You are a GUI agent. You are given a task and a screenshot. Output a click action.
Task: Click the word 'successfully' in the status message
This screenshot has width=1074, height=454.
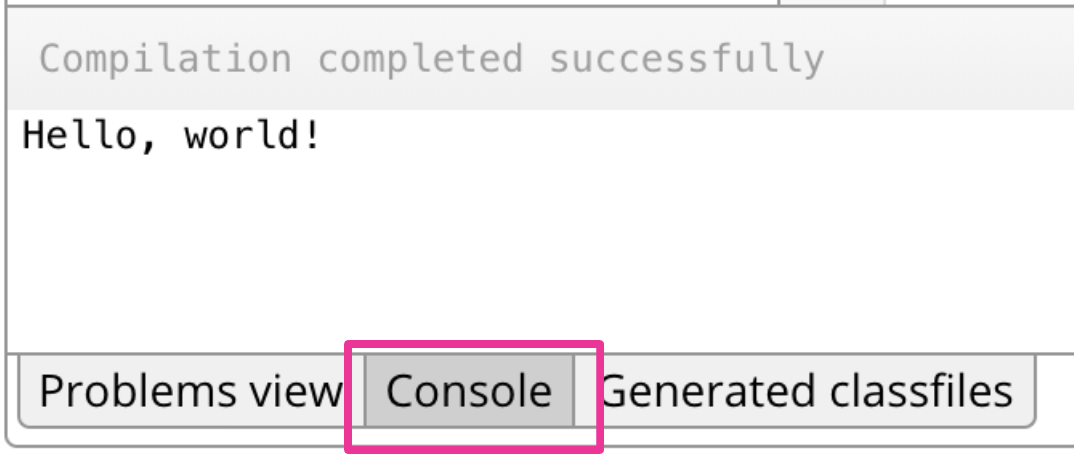(686, 60)
